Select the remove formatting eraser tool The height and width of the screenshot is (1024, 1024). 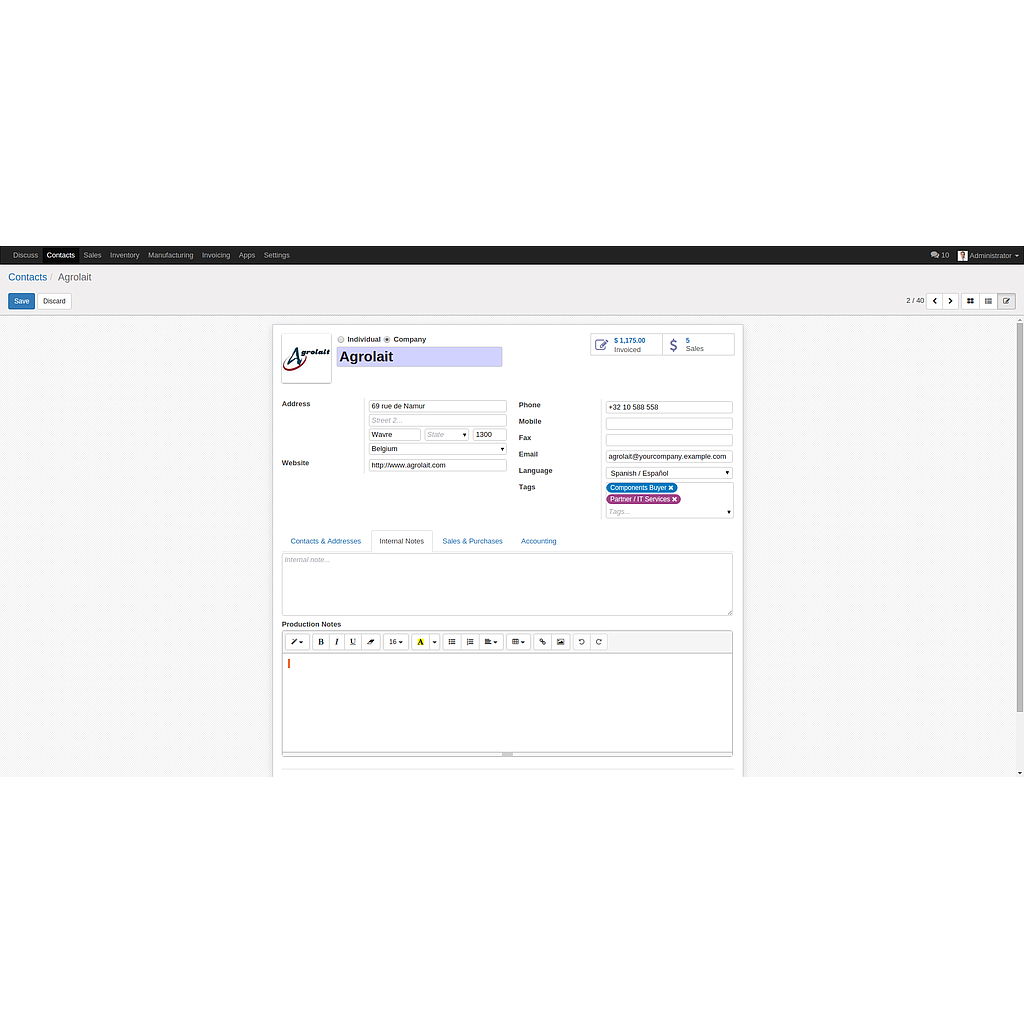[x=369, y=641]
